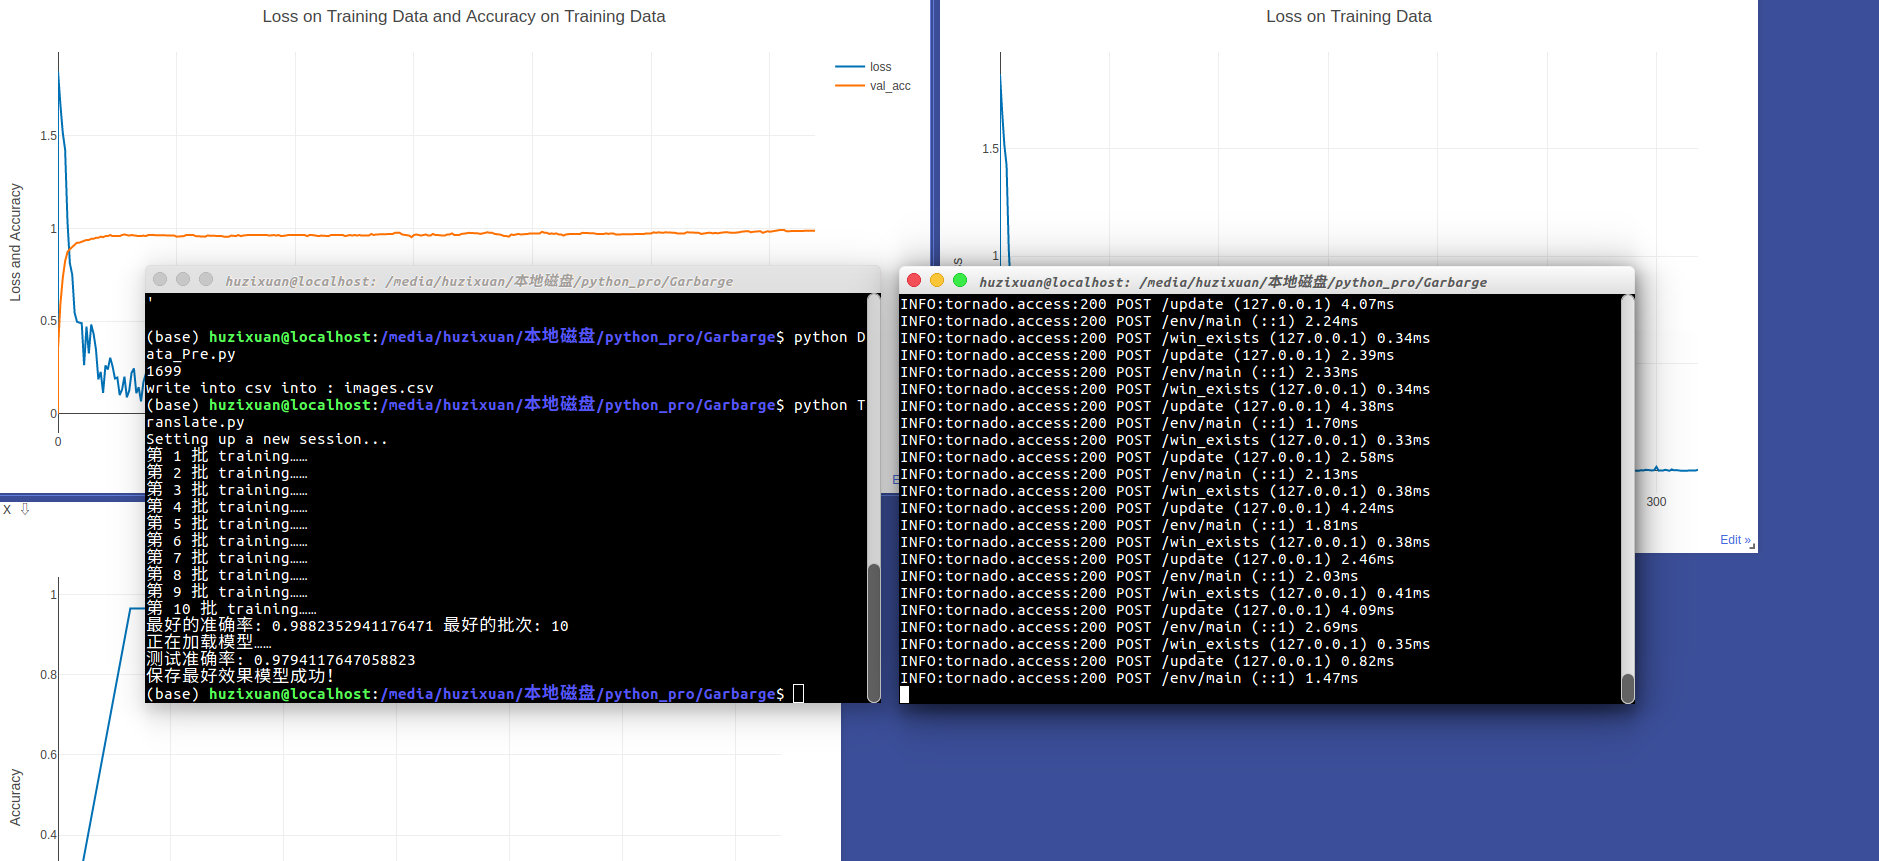The height and width of the screenshot is (861, 1879).
Task: Click title 'Loss on Training Data and Accuracy on Training Data'
Action: pos(464,16)
